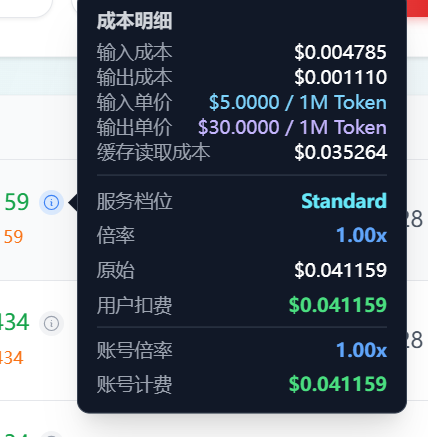Click the blue info icon beside 59
428x437 pixels.
click(51, 202)
